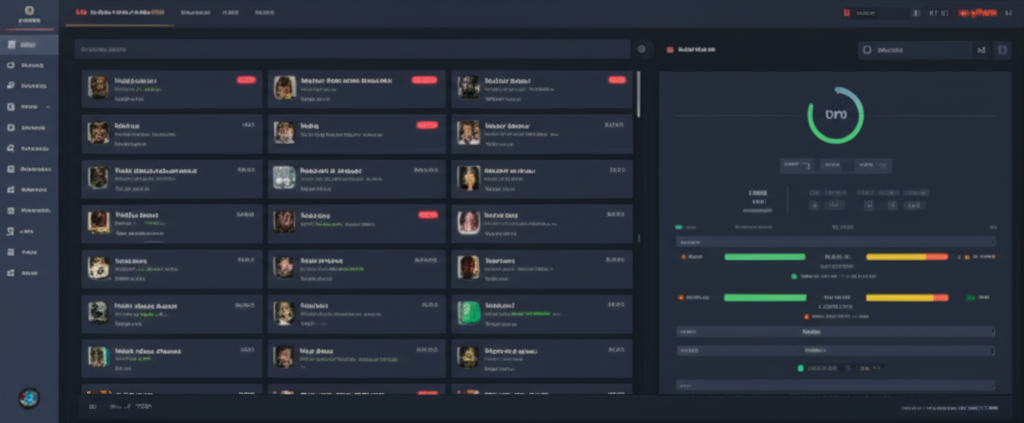Open the fifth left sidebar icon
1024x423 pixels.
(x=10, y=127)
